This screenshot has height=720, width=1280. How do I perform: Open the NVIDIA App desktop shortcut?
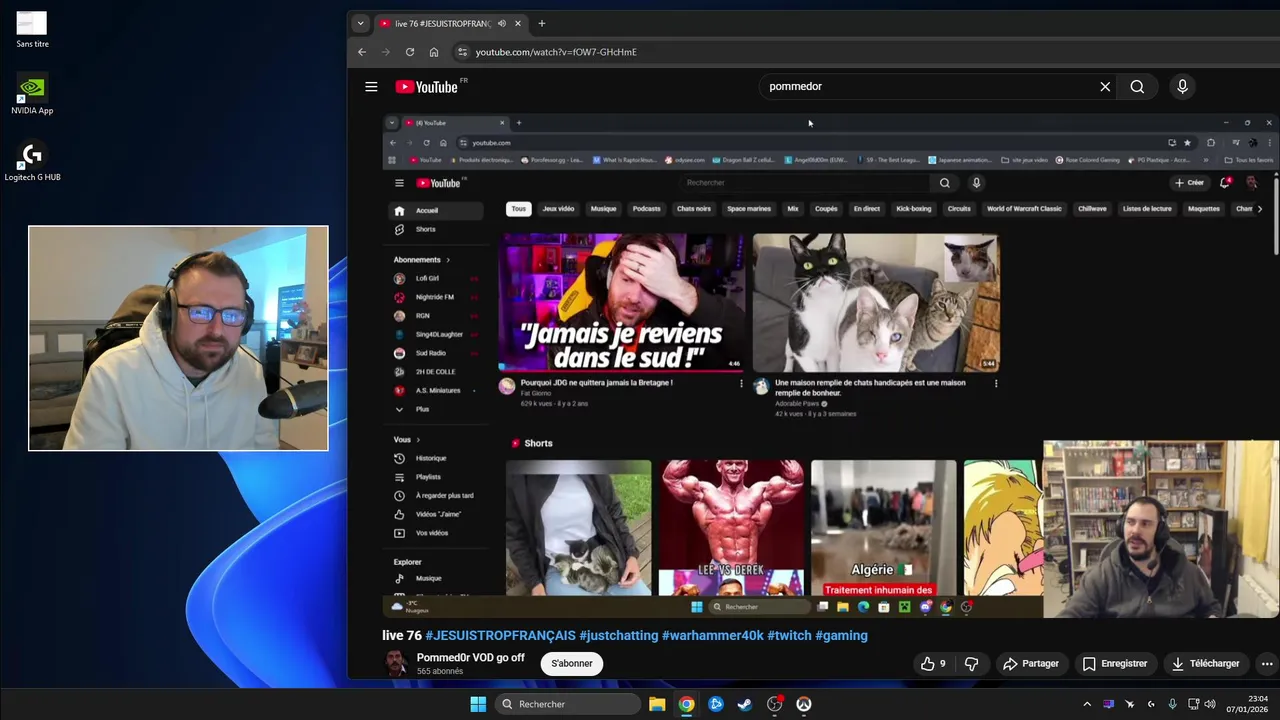click(x=32, y=95)
